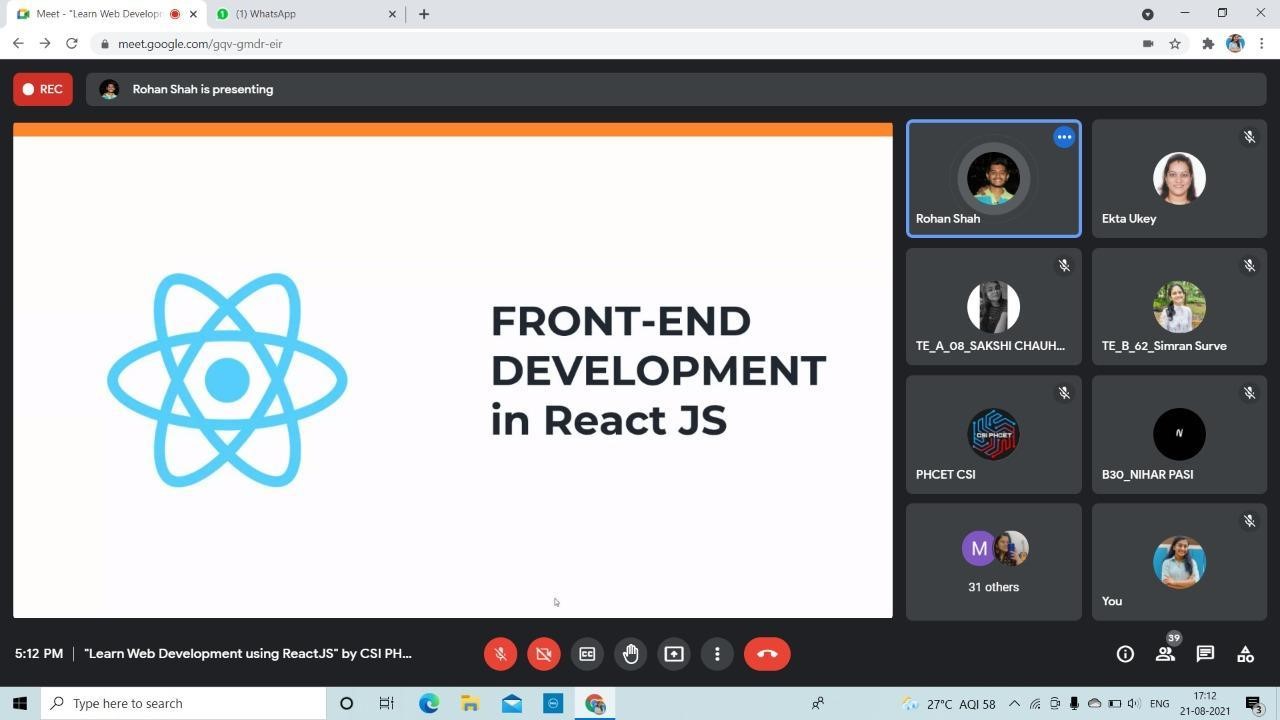The width and height of the screenshot is (1280, 720).
Task: Select Ekta Ukey's participant tile
Action: (1179, 178)
